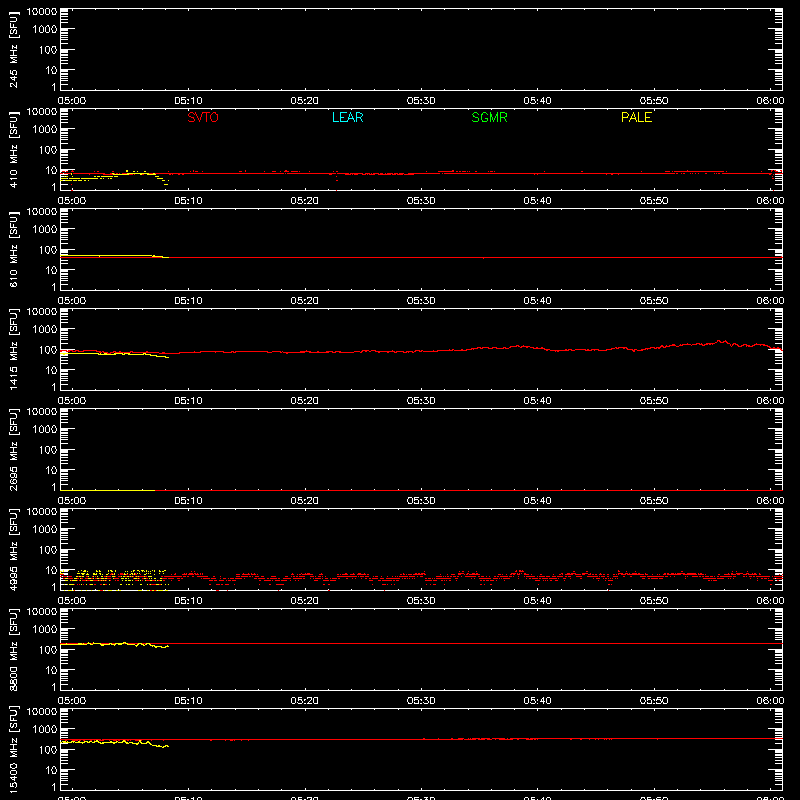Click yellow PALE trace in 15400 MHz panel
This screenshot has height=800, width=800.
pos(115,742)
